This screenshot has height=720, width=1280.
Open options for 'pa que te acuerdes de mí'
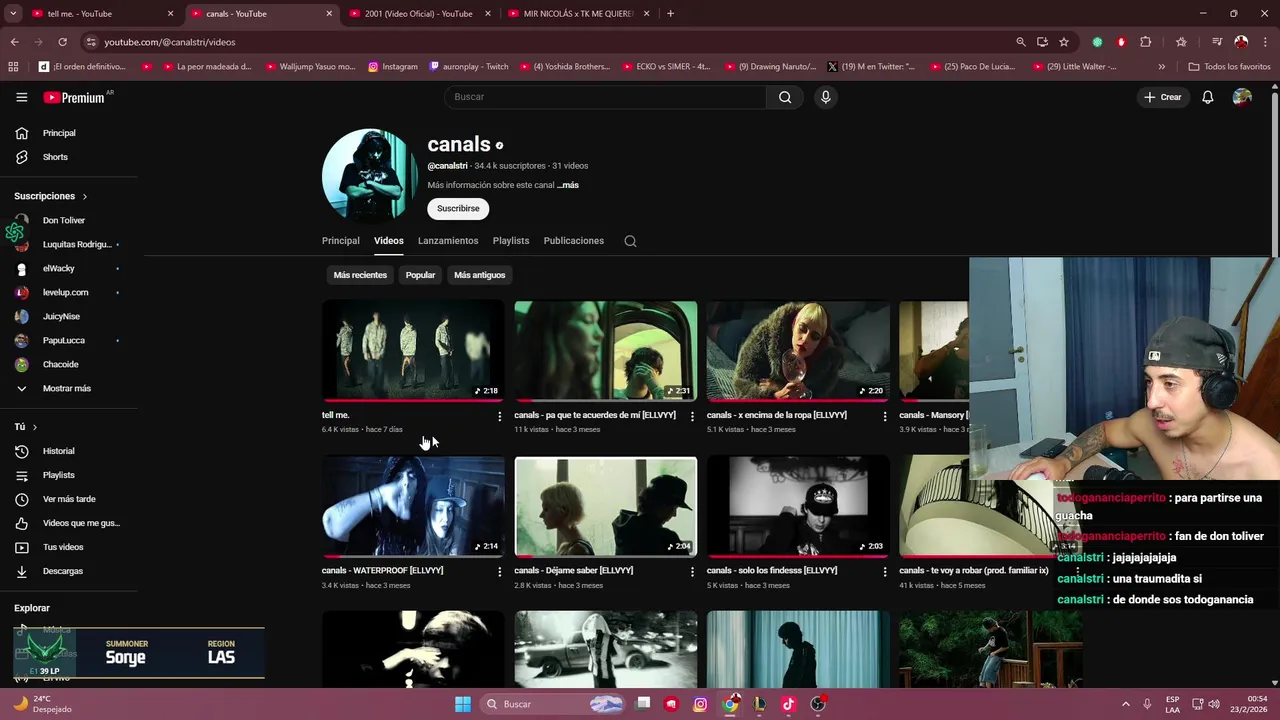[x=692, y=416]
